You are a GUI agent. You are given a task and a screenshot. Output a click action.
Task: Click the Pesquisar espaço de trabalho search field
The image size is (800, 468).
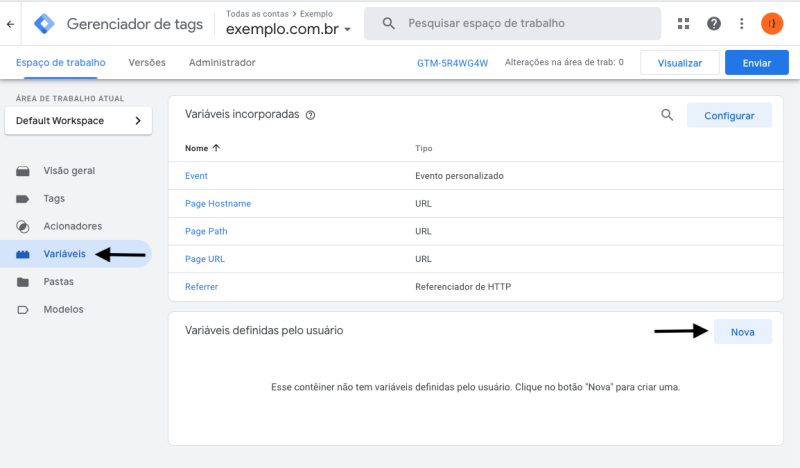(520, 23)
